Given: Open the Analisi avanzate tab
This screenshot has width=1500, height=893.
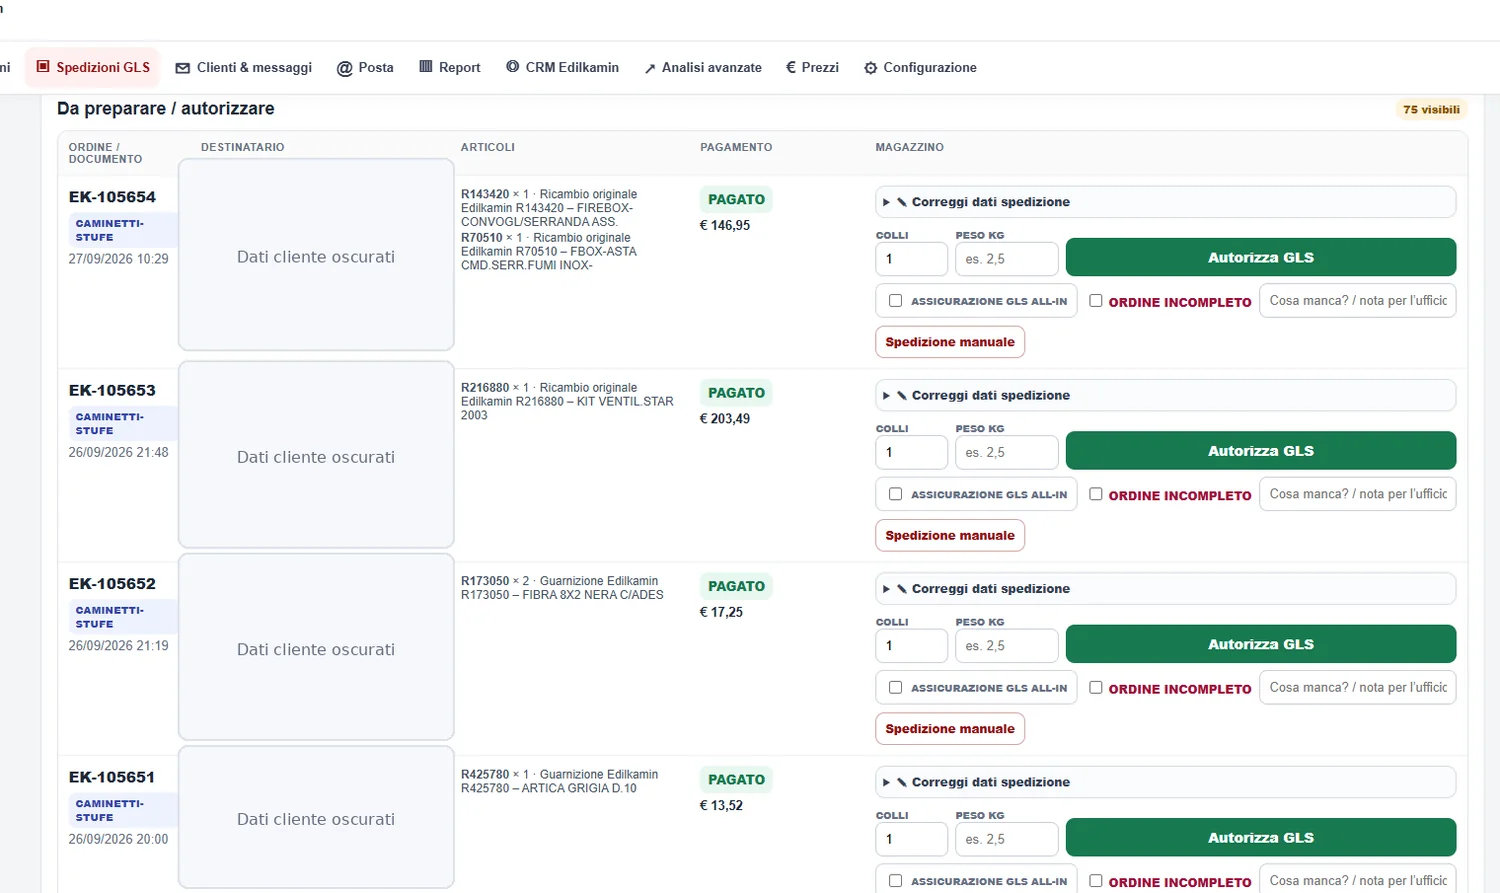Looking at the screenshot, I should pyautogui.click(x=703, y=68).
